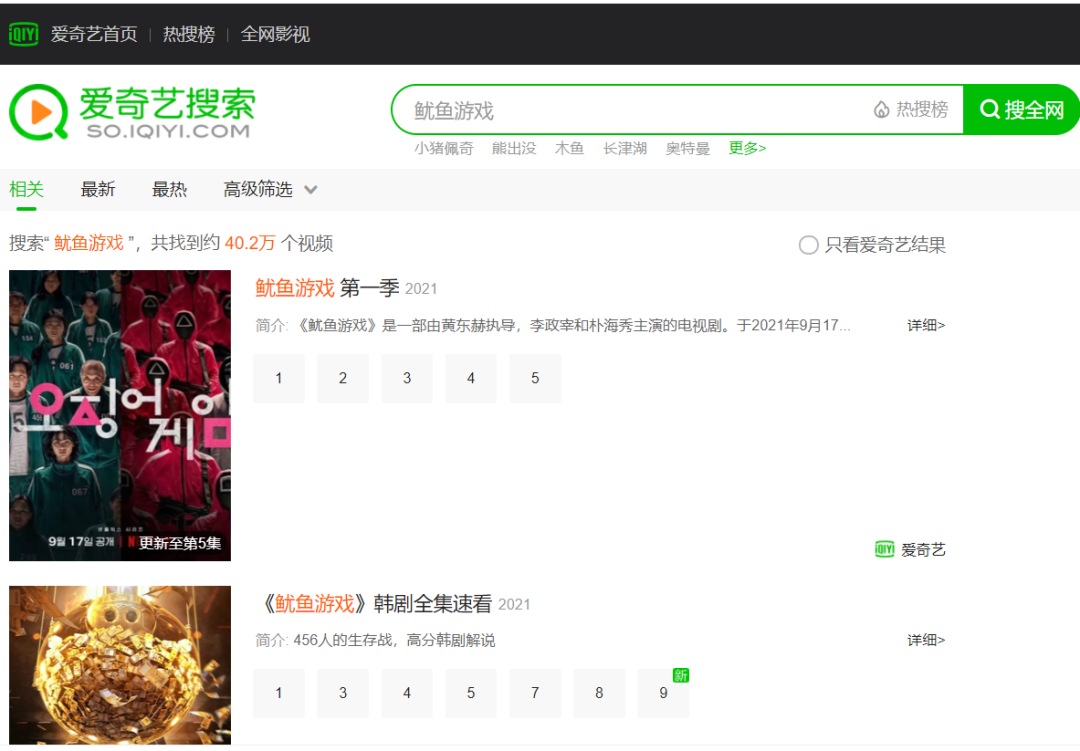Select suggested search 奥特曼

pos(687,148)
